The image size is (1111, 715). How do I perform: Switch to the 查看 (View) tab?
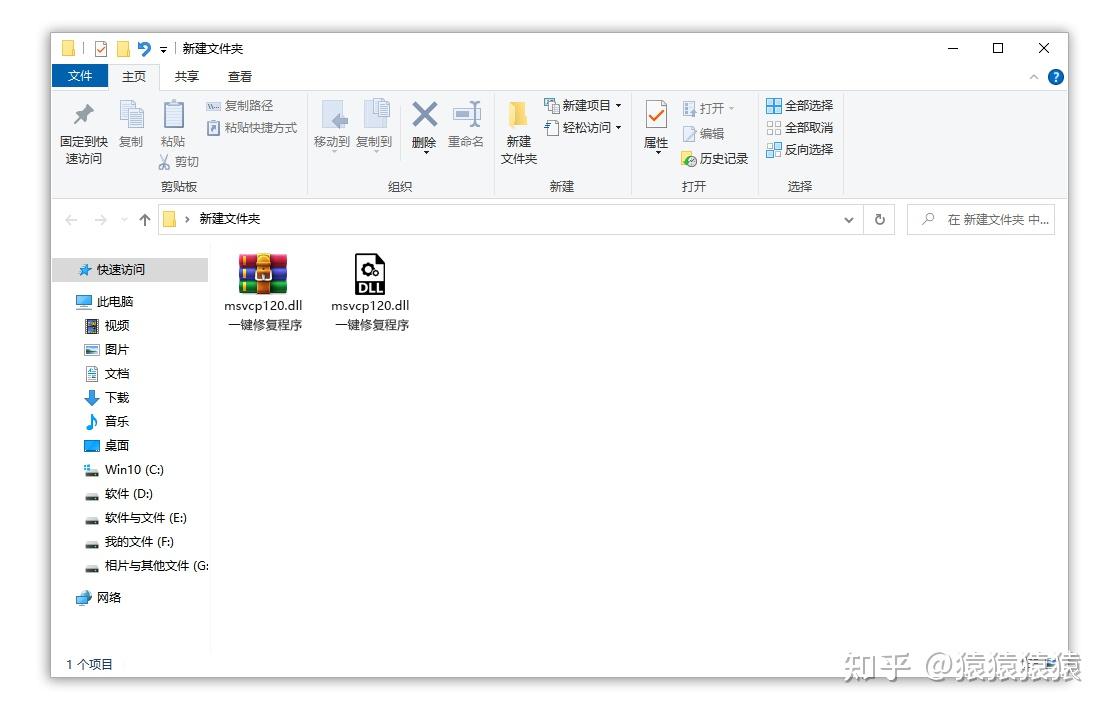(240, 76)
